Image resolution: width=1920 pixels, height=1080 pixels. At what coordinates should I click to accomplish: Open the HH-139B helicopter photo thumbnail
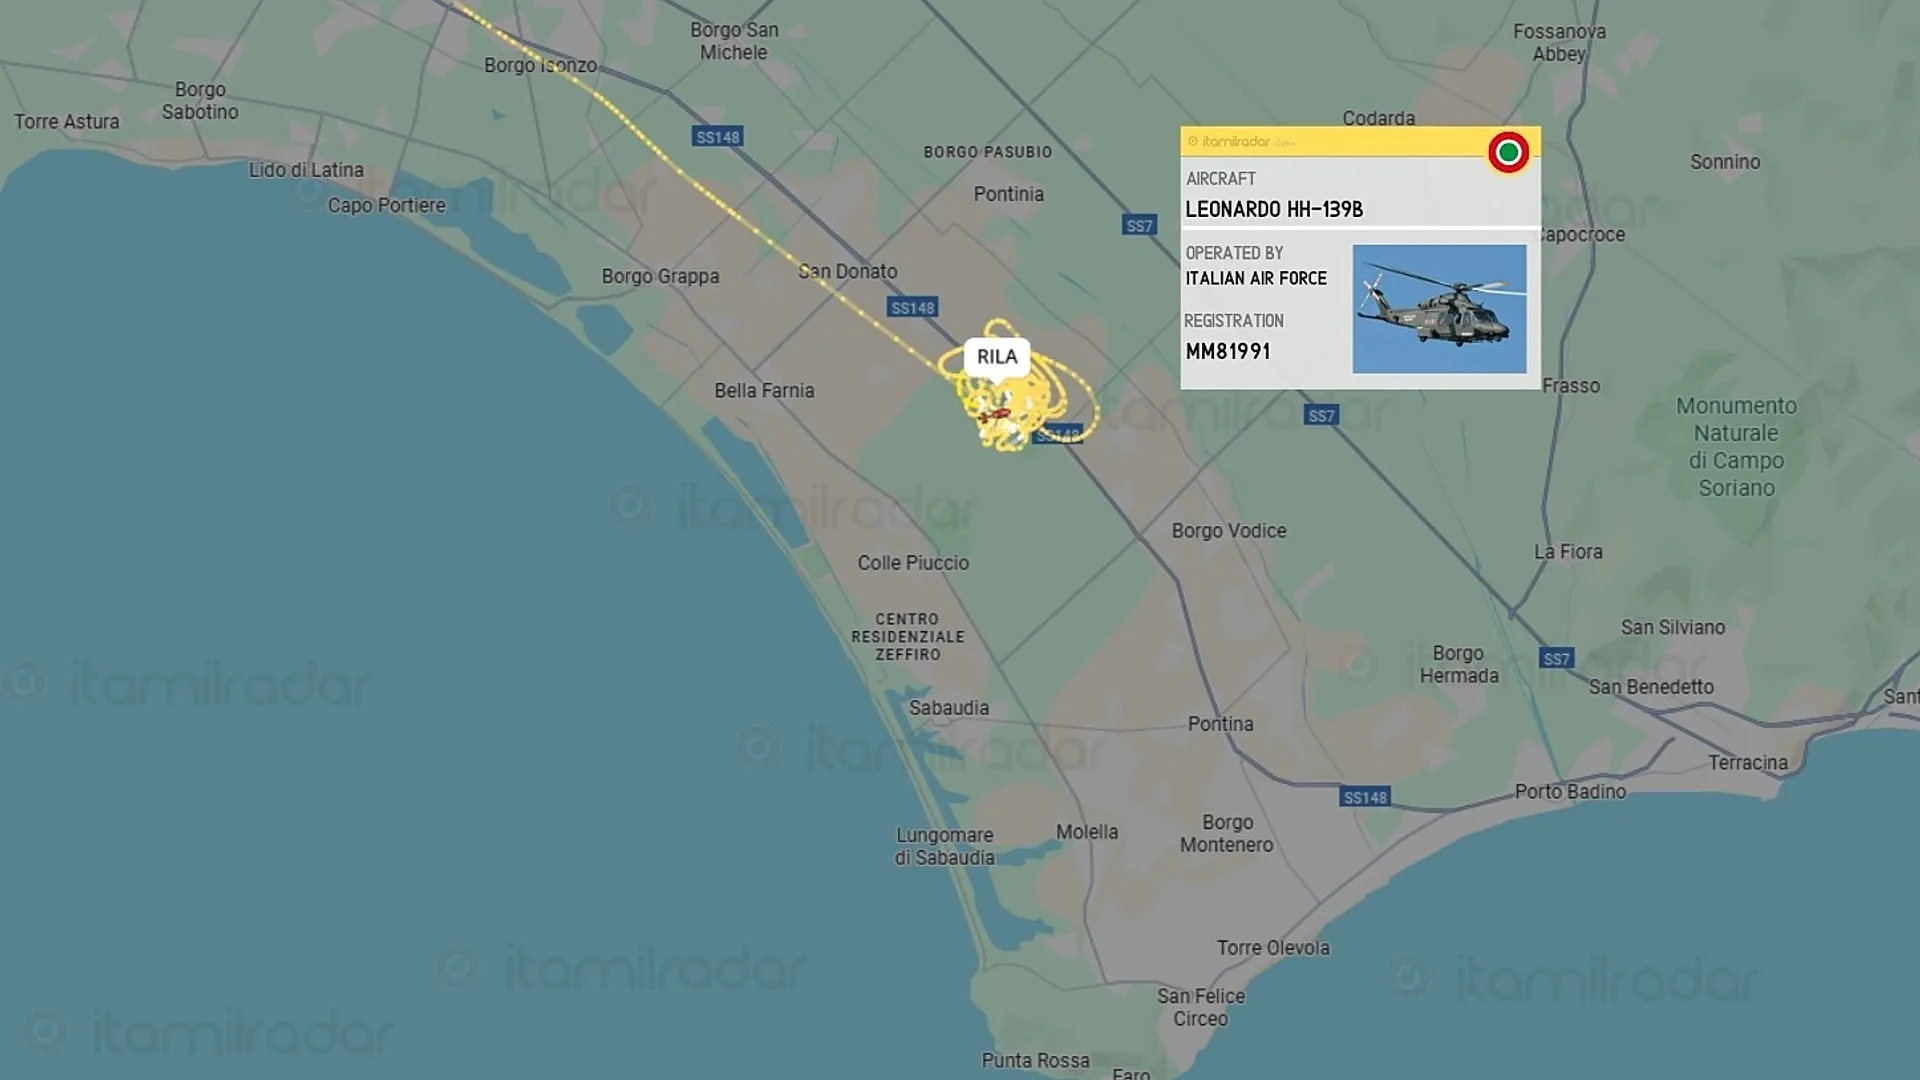coord(1439,309)
